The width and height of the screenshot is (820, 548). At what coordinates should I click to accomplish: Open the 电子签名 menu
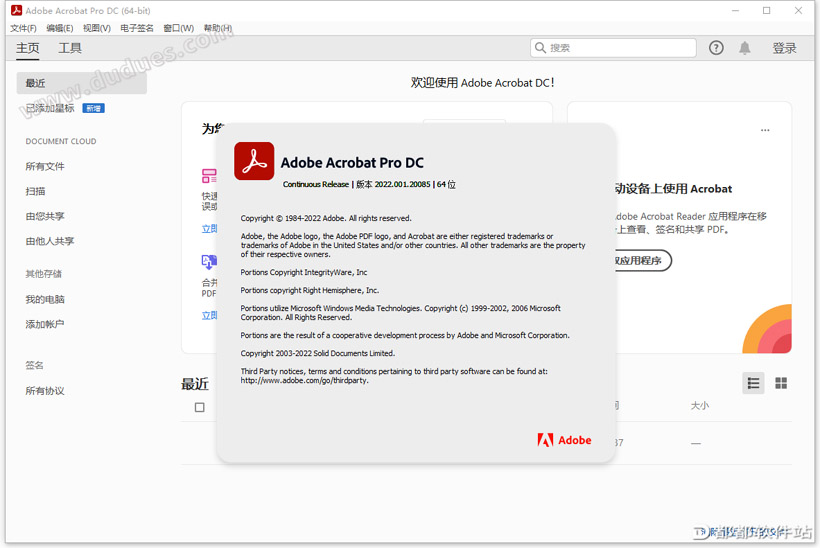click(136, 28)
